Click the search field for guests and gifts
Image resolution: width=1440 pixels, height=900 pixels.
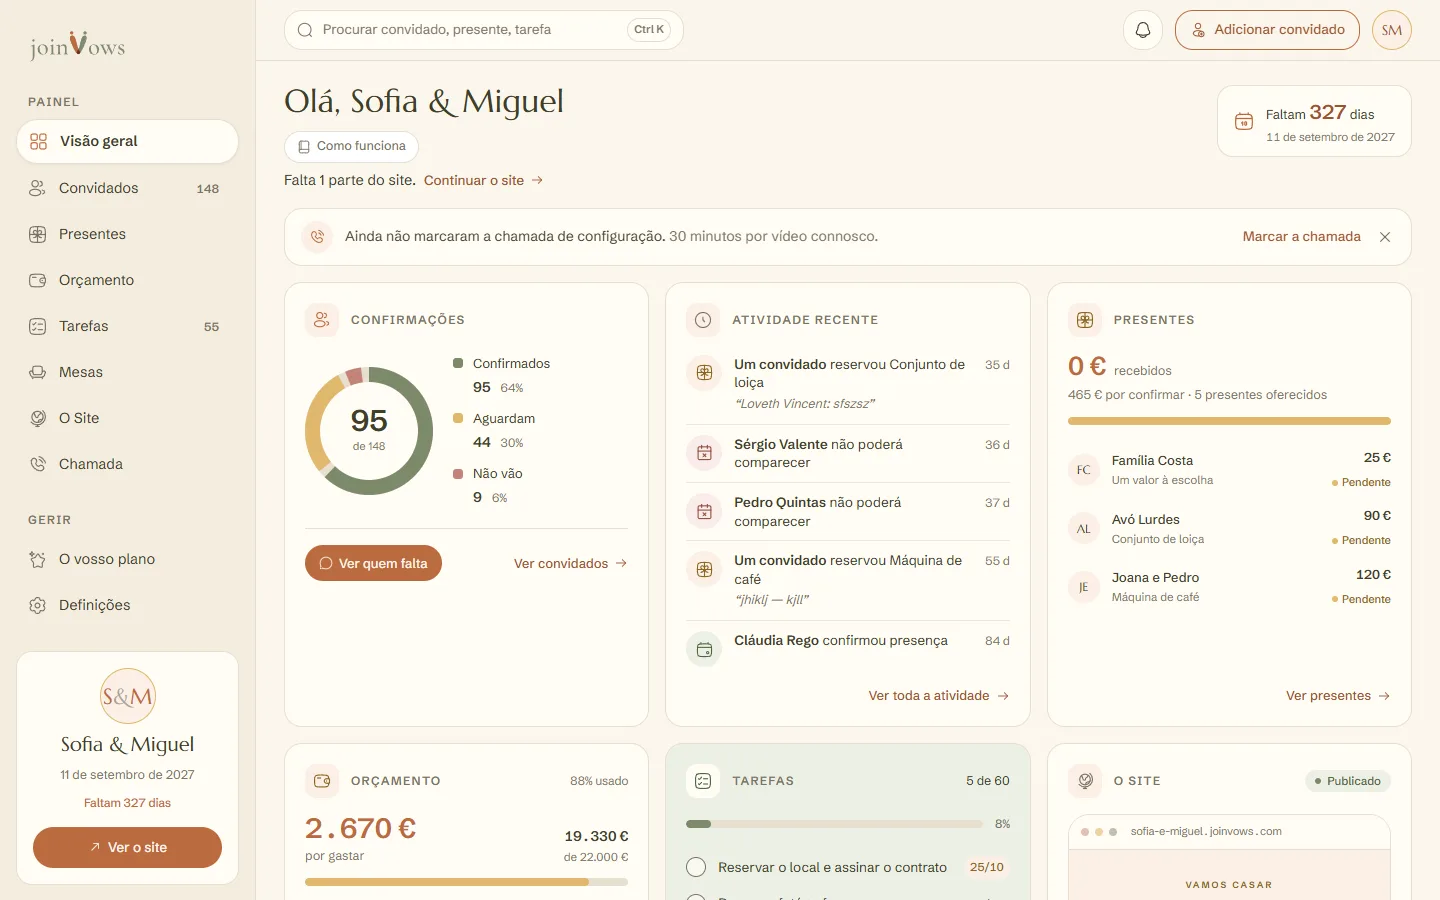click(484, 30)
